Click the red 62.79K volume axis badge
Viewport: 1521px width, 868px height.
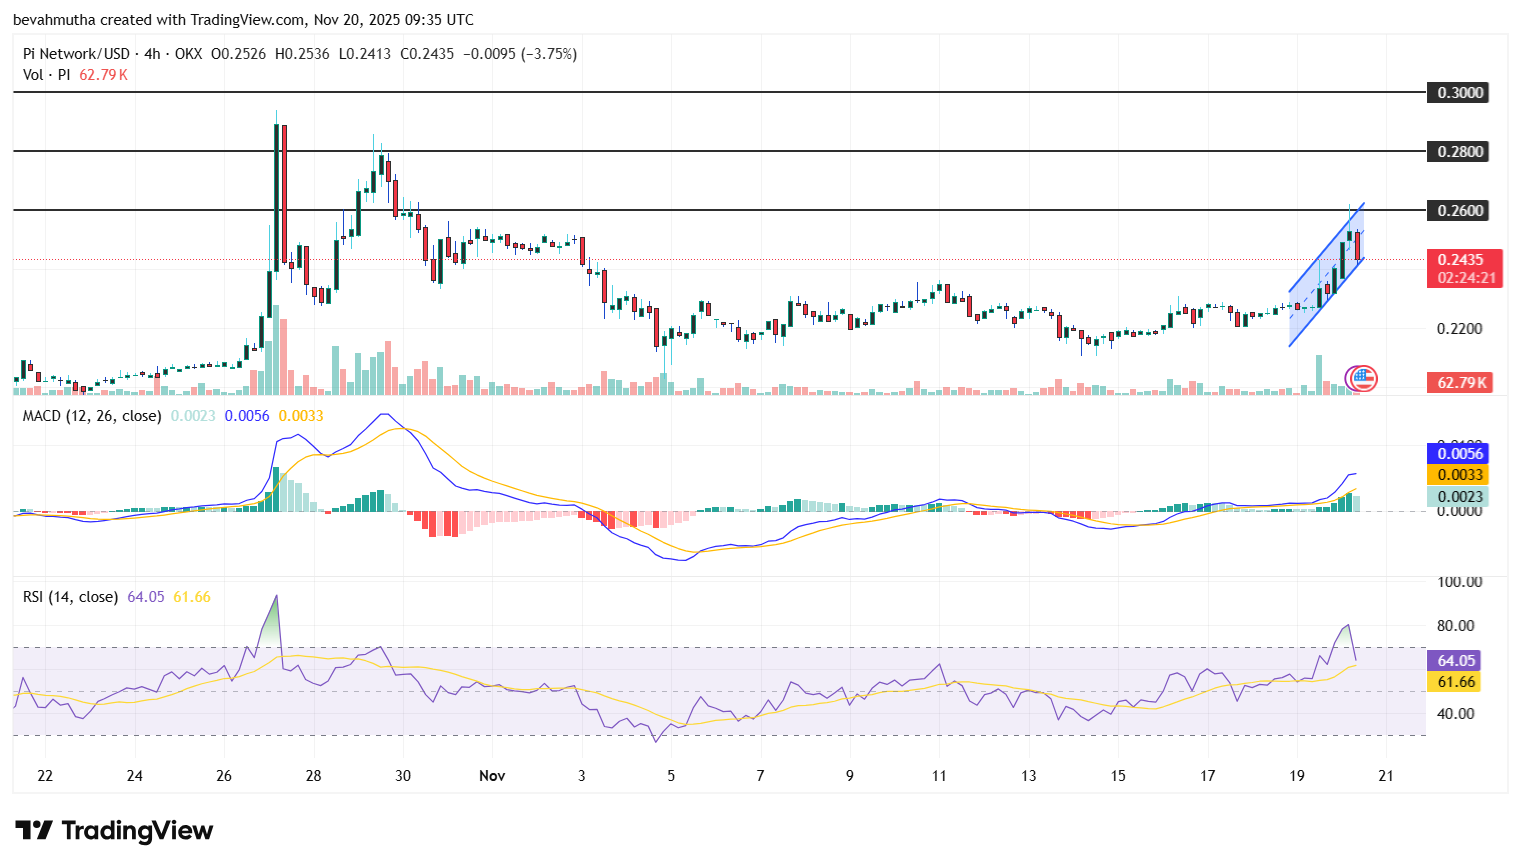pyautogui.click(x=1461, y=382)
